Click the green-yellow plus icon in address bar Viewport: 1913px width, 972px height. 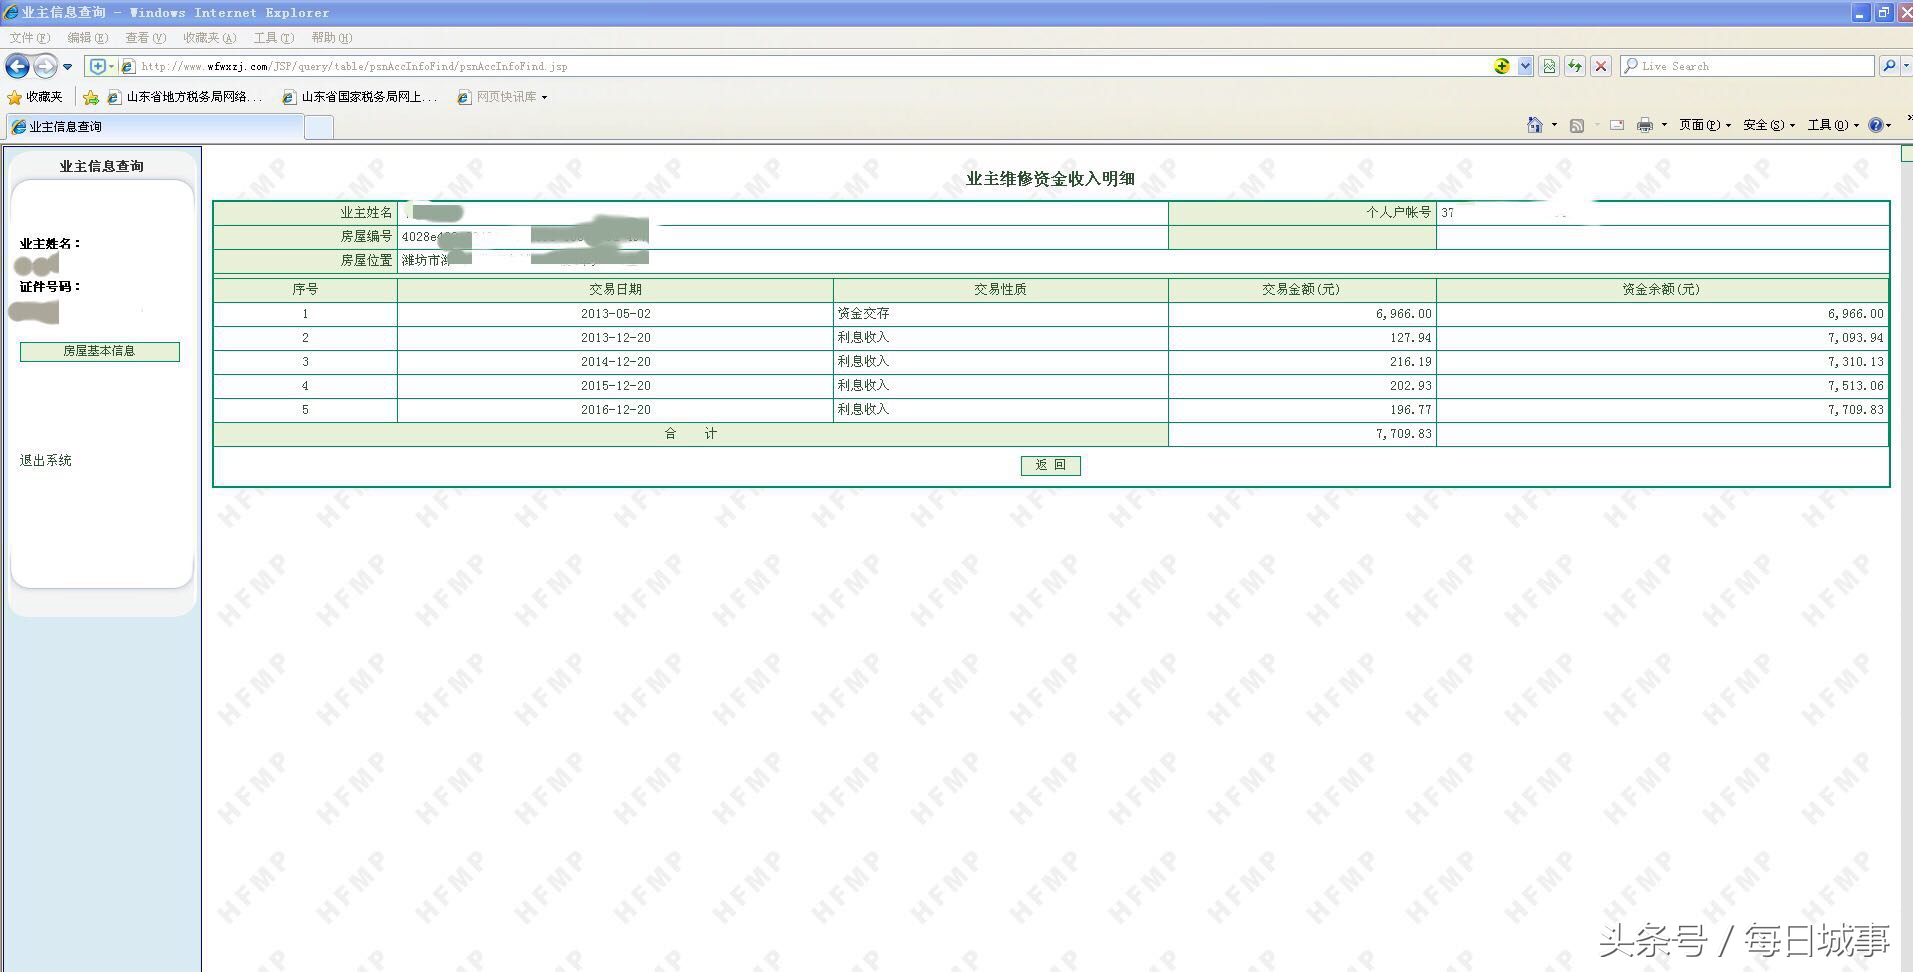tap(1502, 66)
